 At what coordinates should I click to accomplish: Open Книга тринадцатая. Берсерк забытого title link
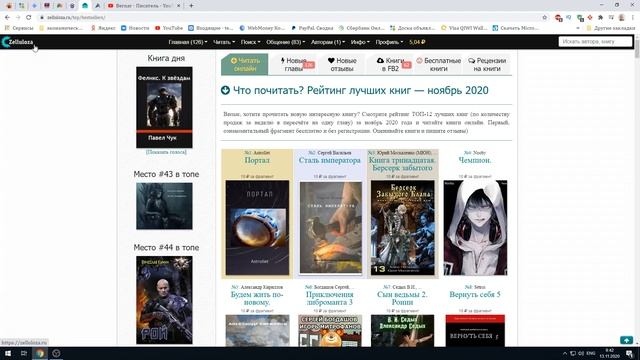click(x=402, y=164)
